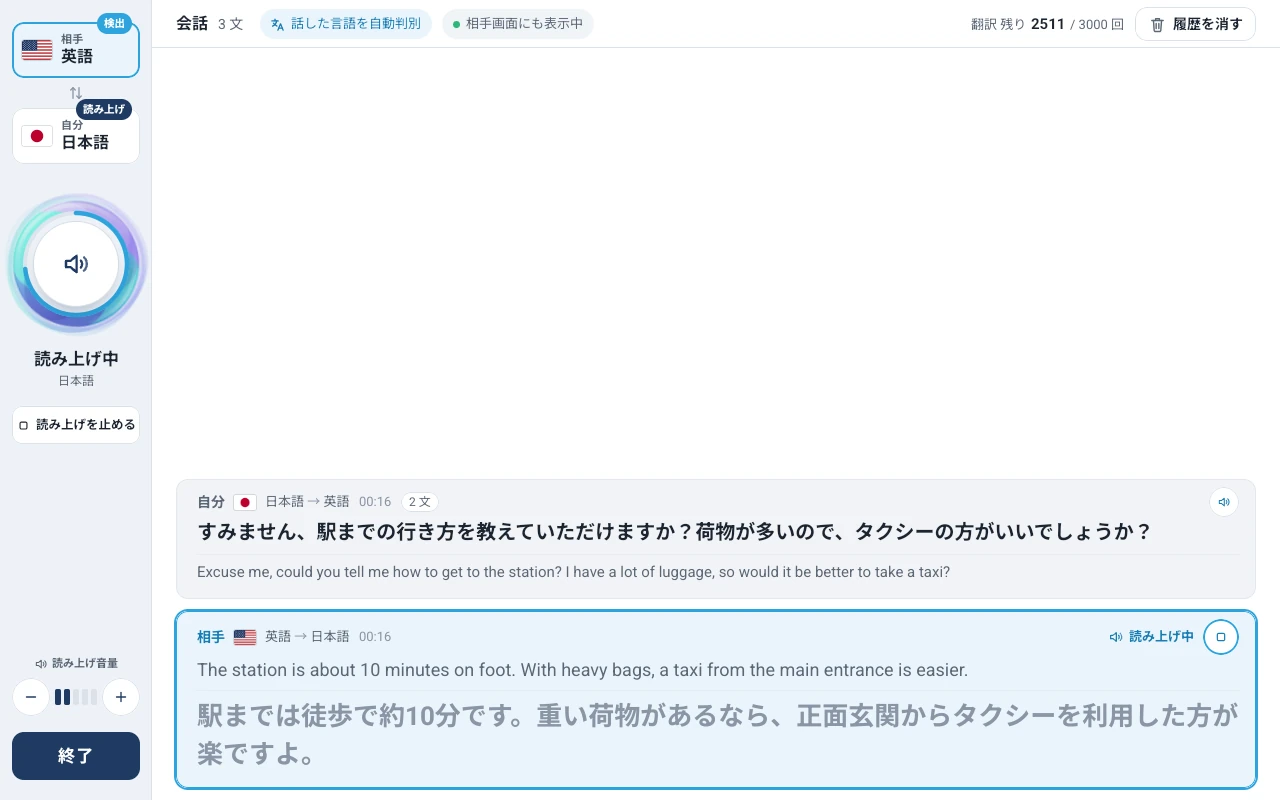
Task: Click the 読み上げ badge on 自分 card
Action: pyautogui.click(x=104, y=110)
